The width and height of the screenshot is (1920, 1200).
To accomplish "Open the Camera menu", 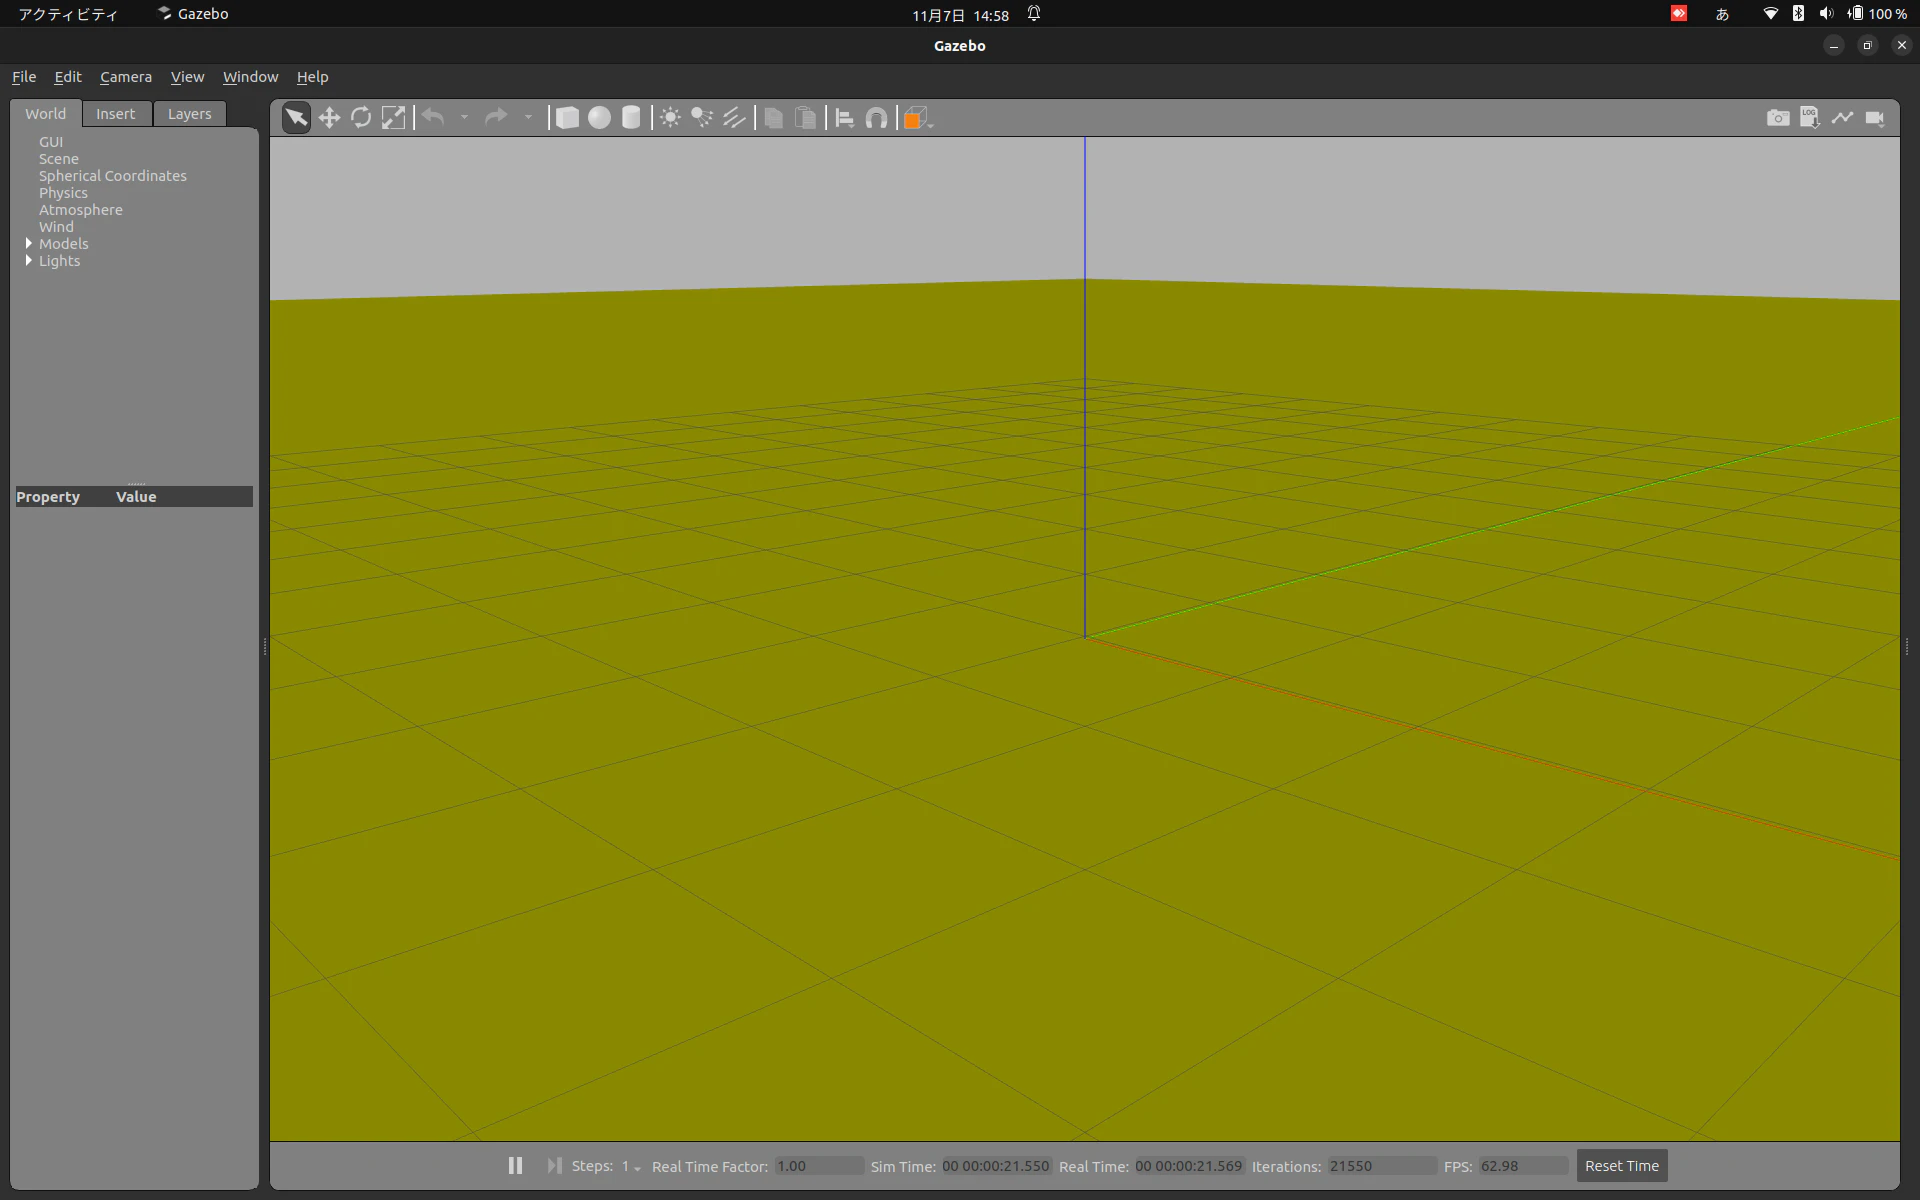I will pyautogui.click(x=126, y=77).
